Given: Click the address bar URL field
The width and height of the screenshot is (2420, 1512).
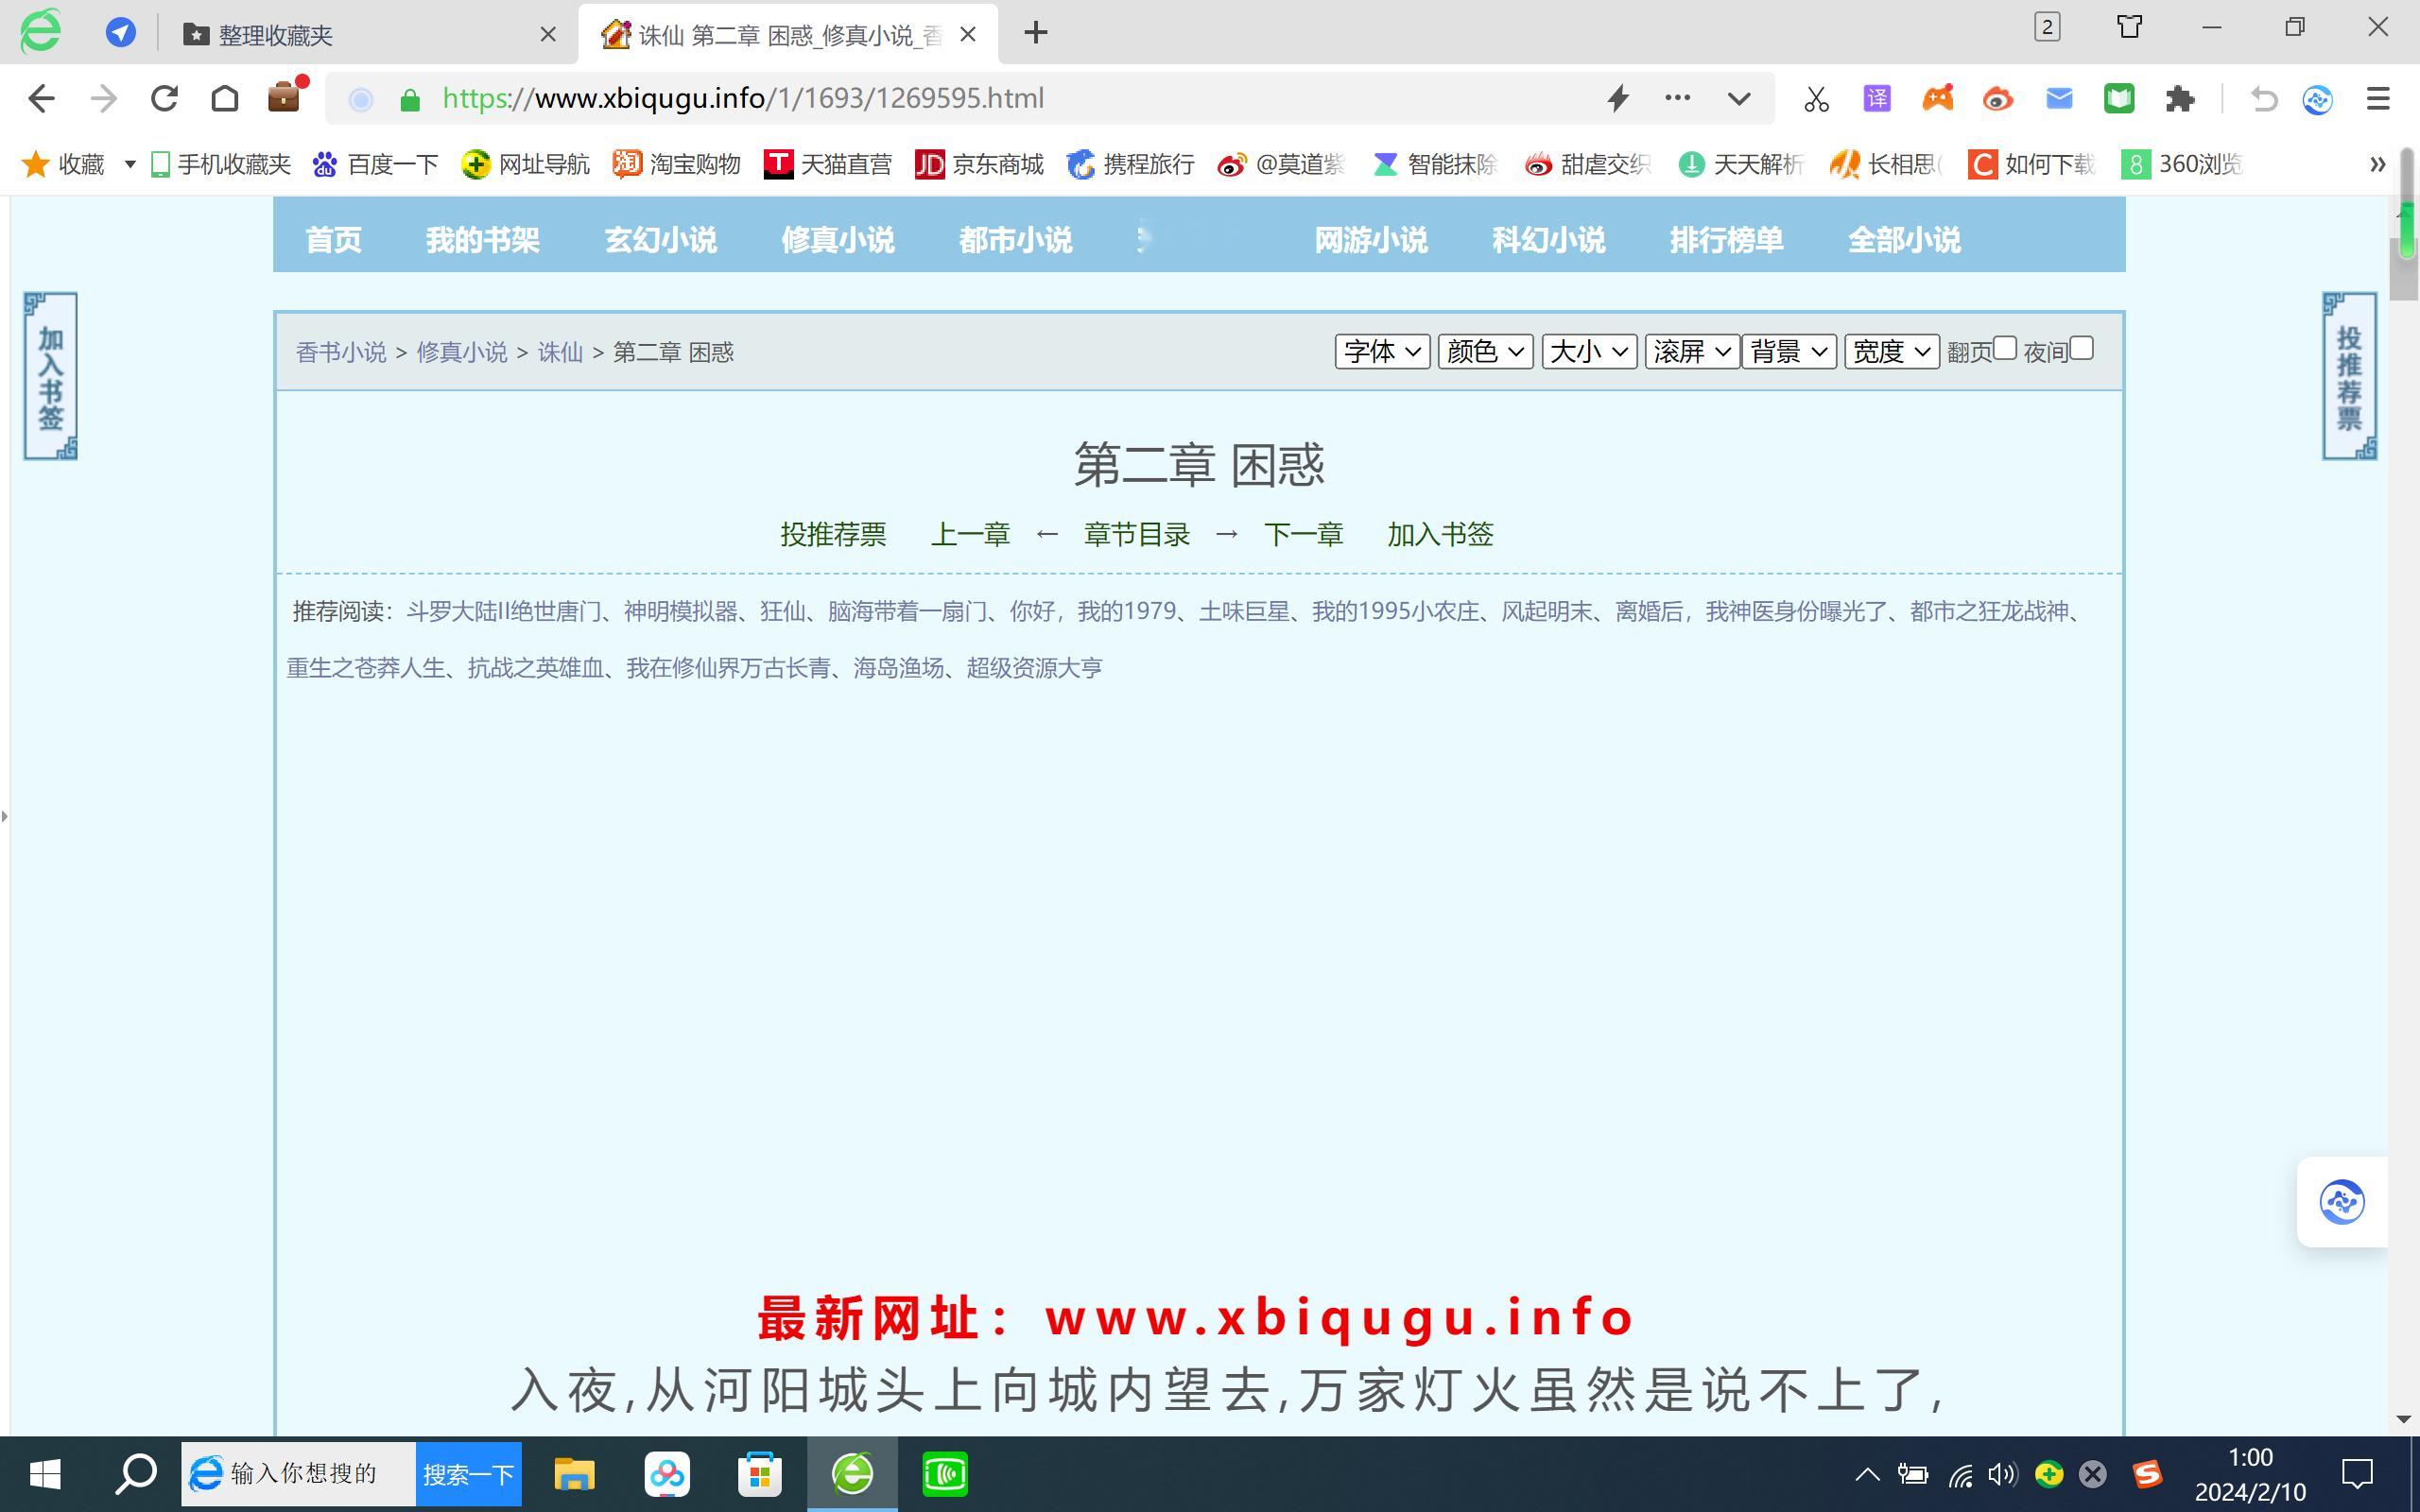Looking at the screenshot, I should coord(1000,98).
